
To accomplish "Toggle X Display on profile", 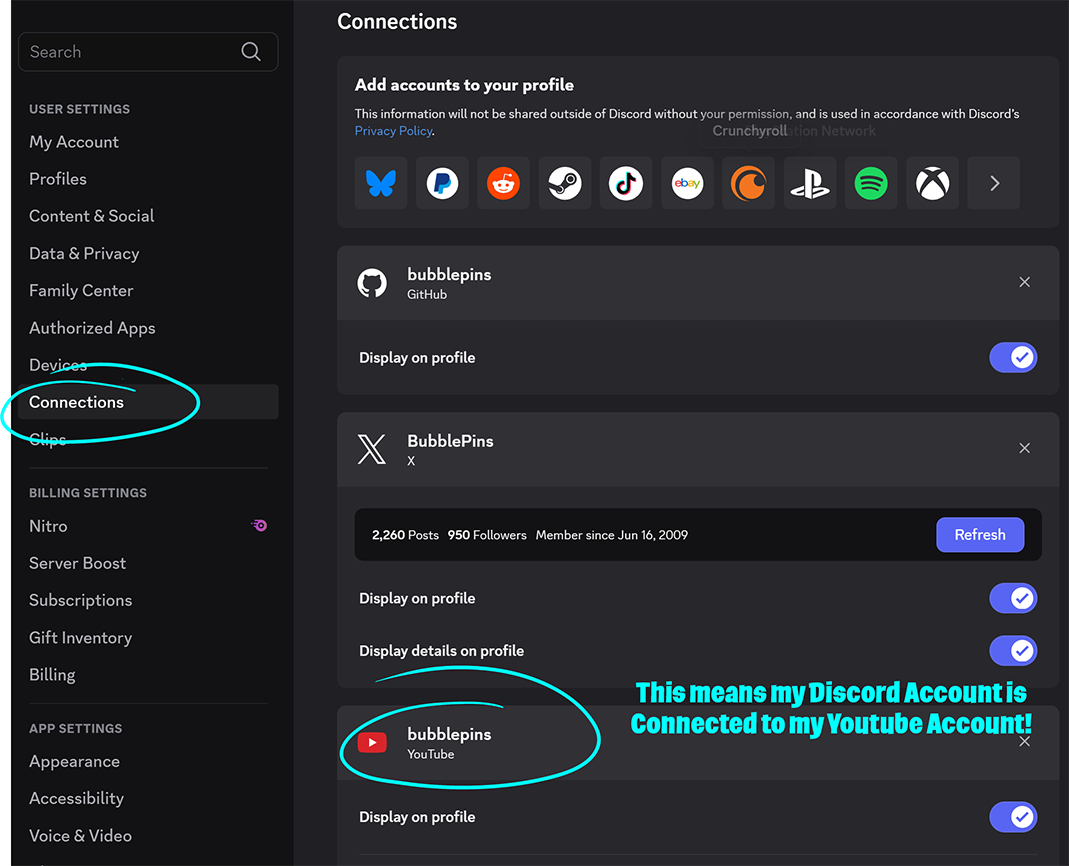I will (x=1013, y=598).
